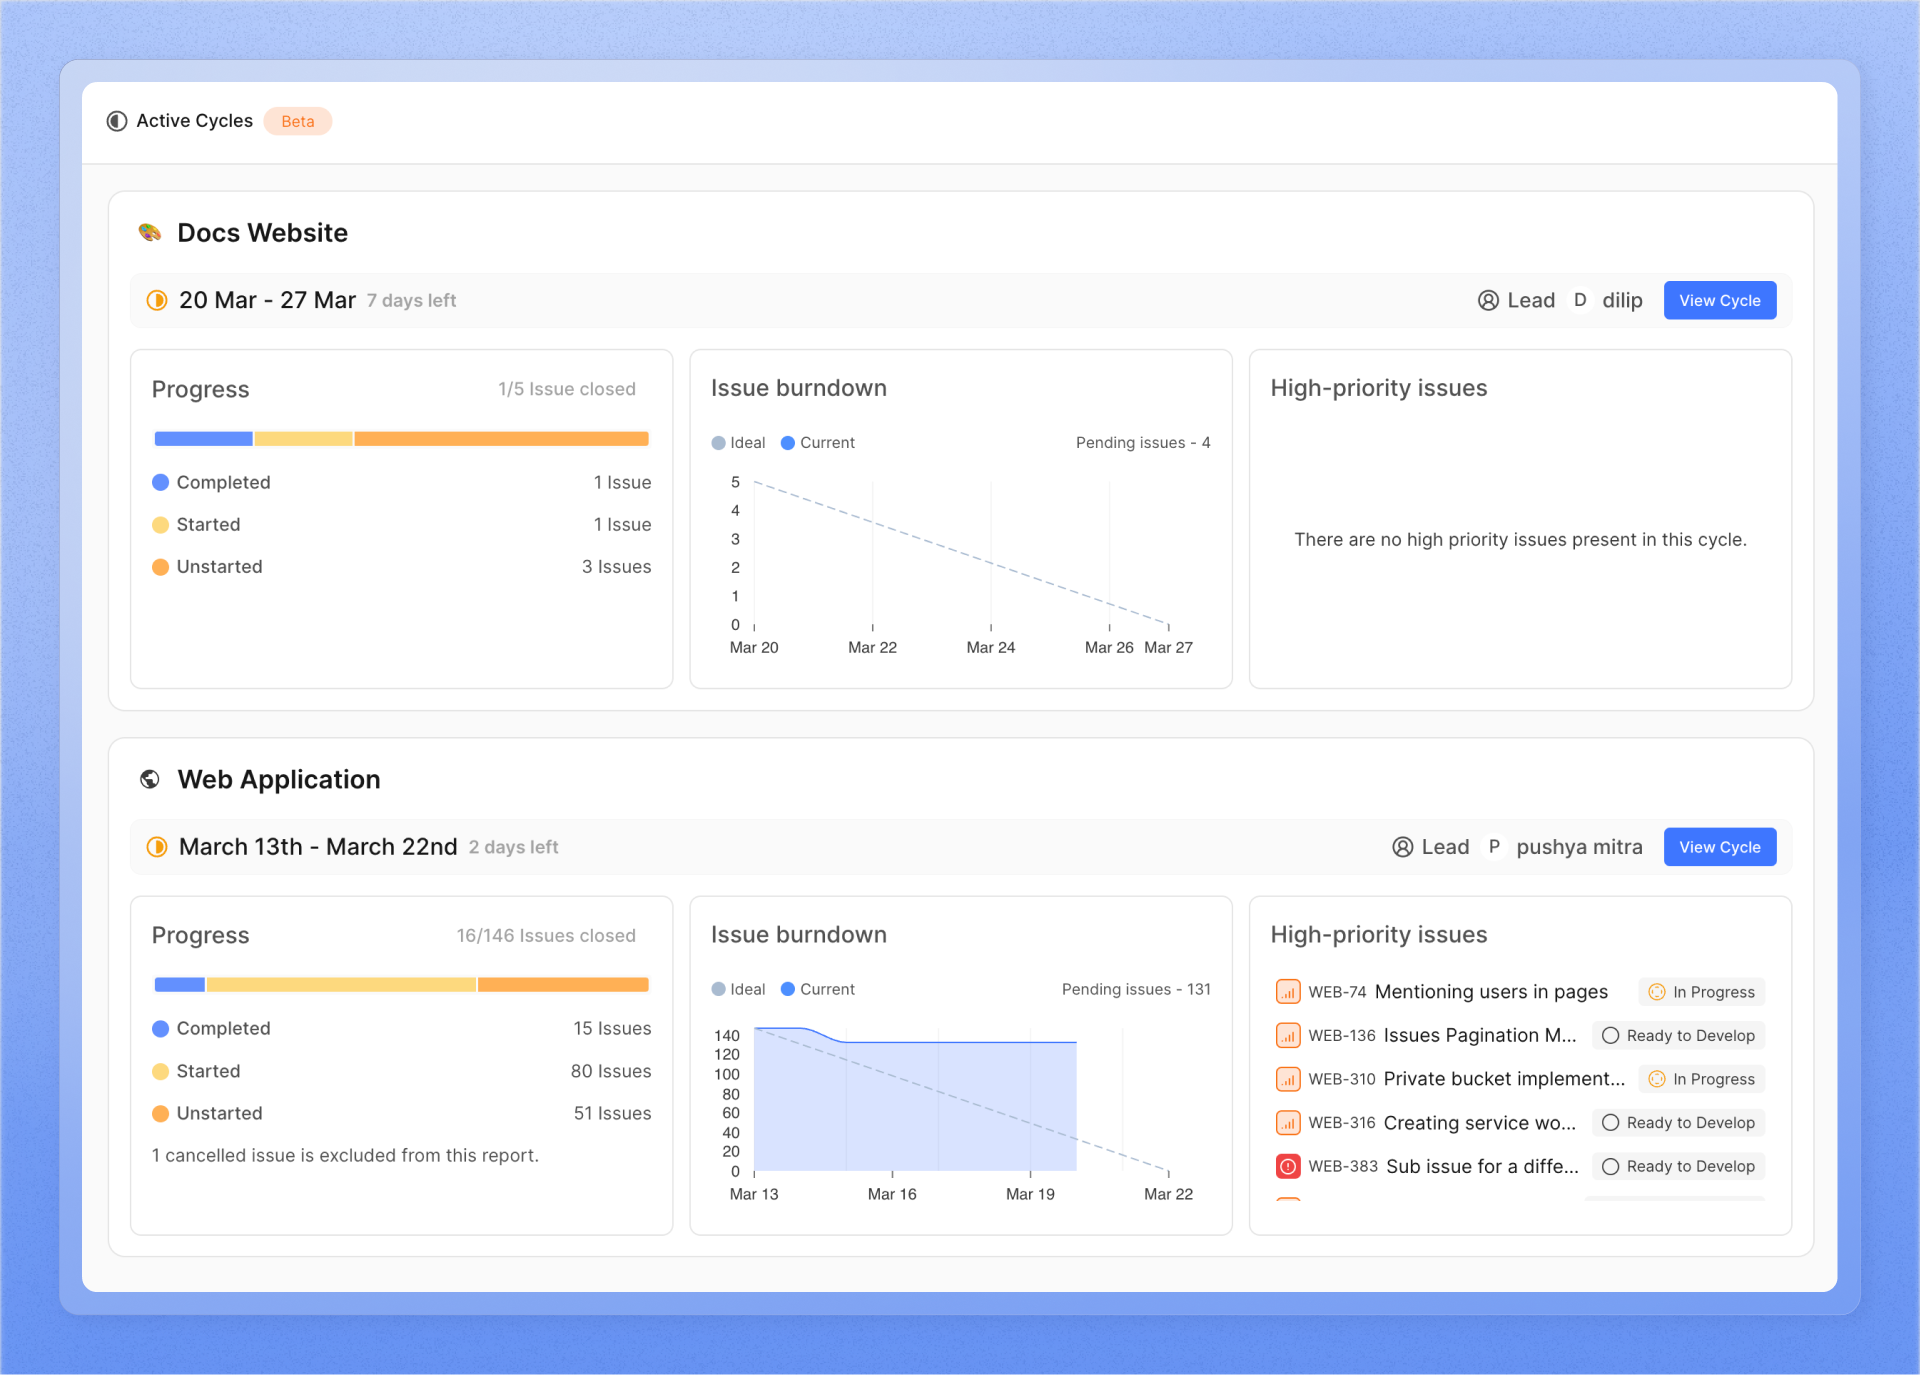Click the Web Application globe icon
Viewport: 1920px width, 1375px height.
point(150,779)
